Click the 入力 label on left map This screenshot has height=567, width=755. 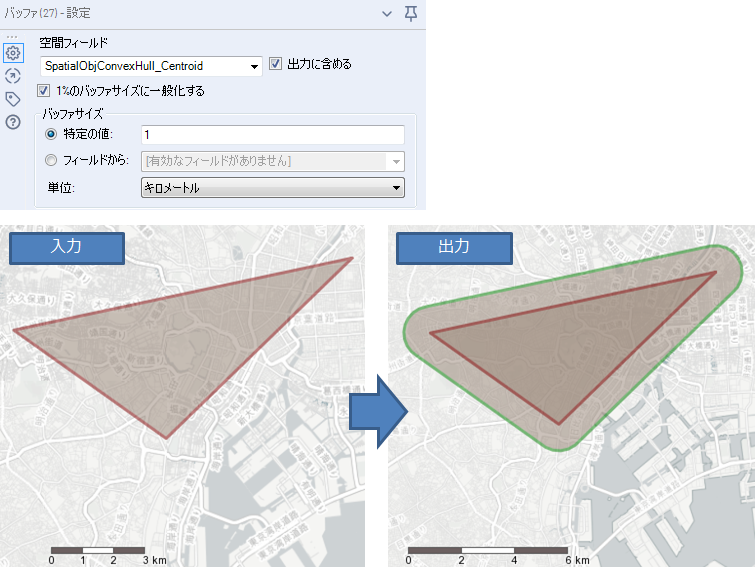(67, 248)
